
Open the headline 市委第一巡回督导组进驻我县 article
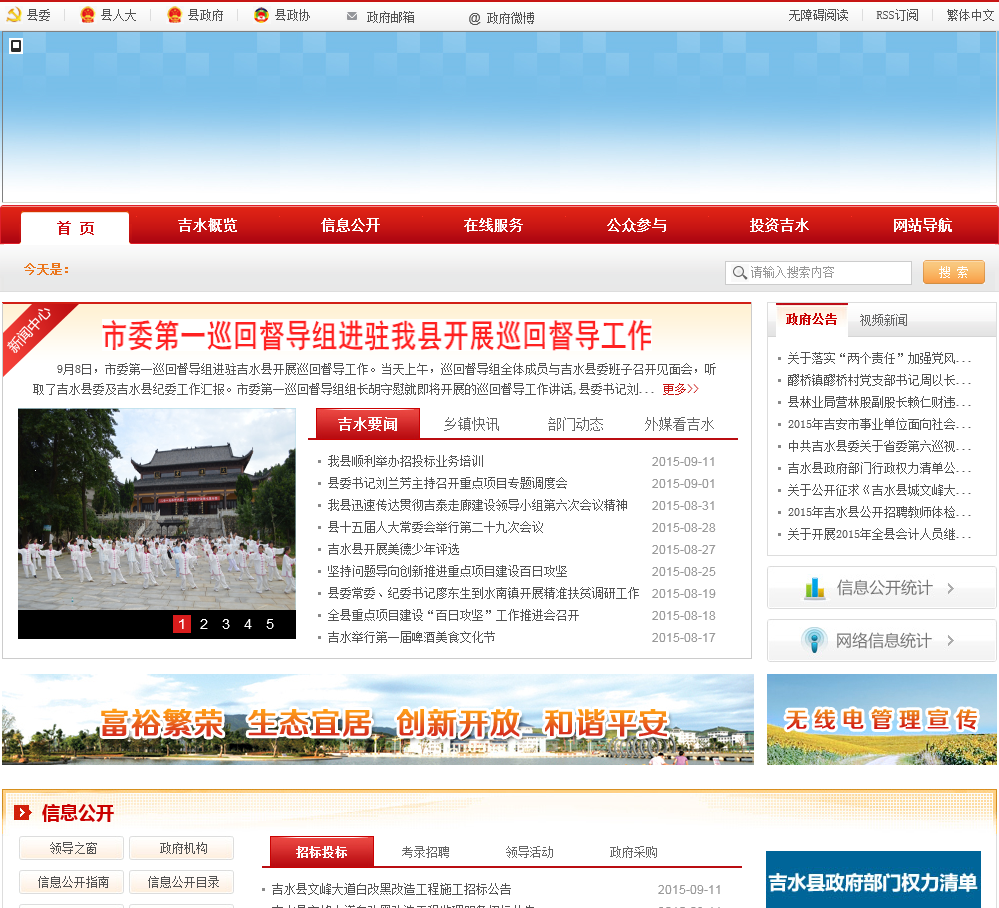[x=377, y=335]
